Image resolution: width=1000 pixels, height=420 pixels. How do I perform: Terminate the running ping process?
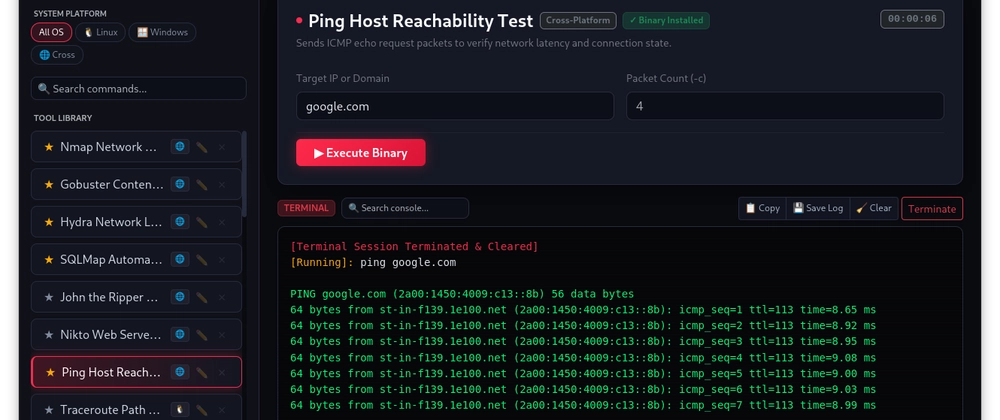click(x=932, y=209)
